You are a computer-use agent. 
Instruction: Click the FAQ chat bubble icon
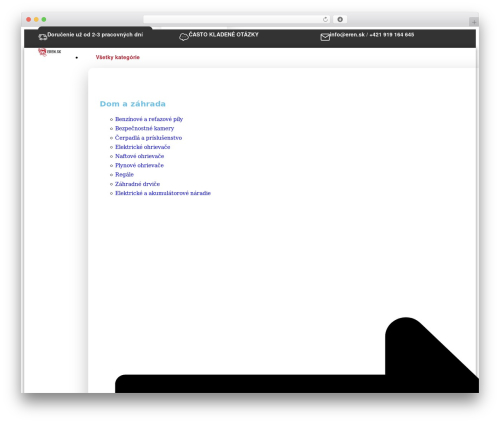[184, 37]
